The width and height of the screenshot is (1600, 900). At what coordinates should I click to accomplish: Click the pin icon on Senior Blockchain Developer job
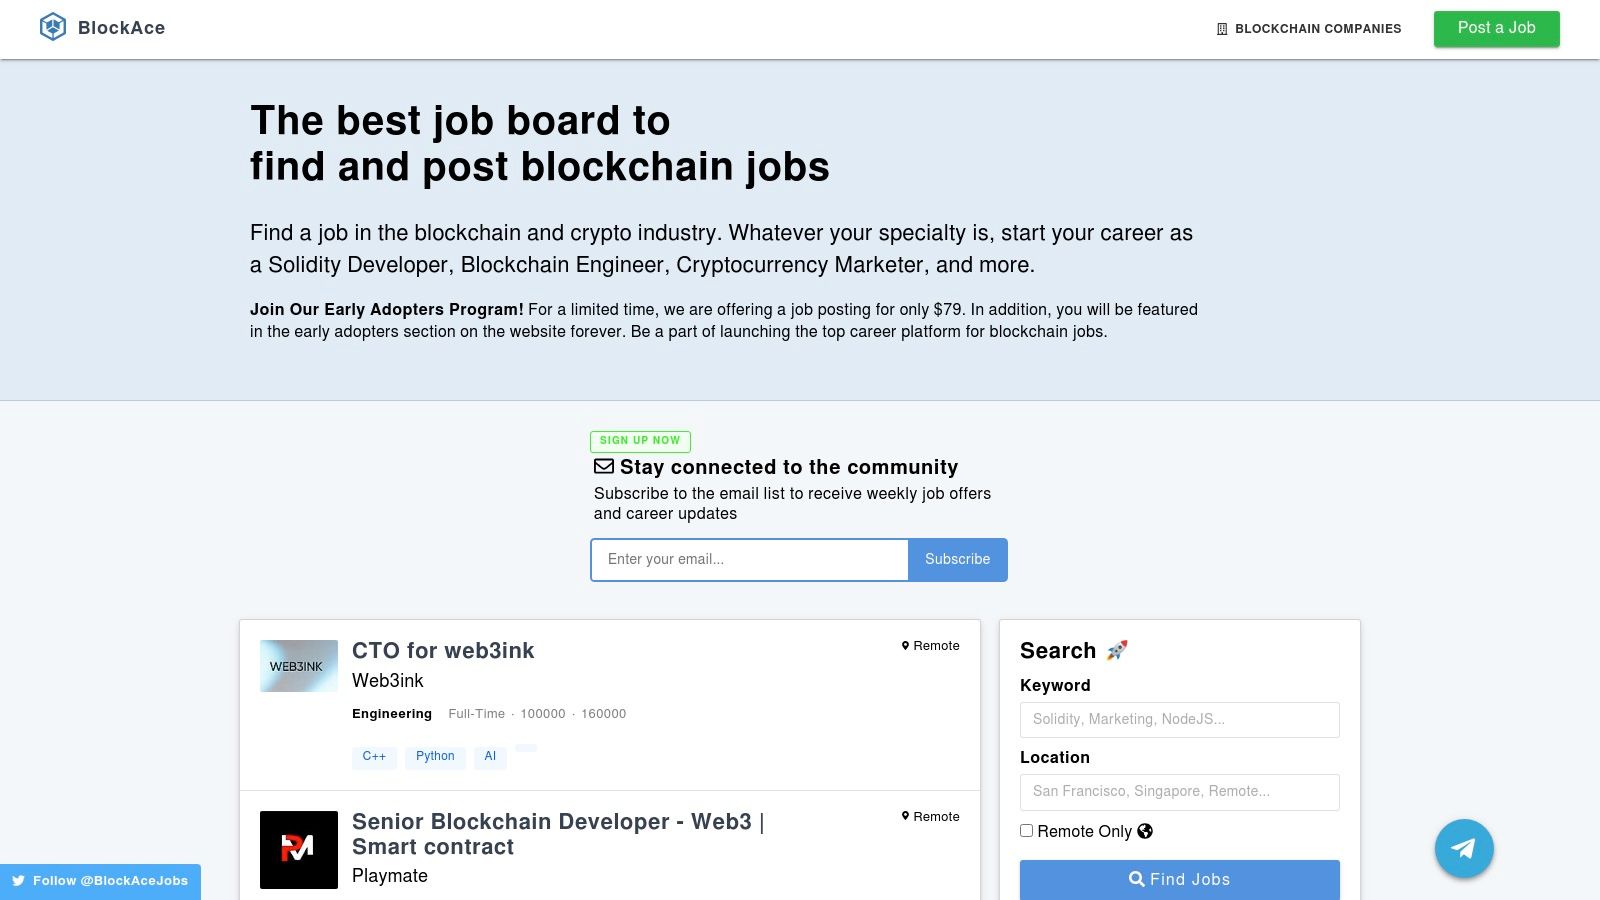tap(906, 816)
